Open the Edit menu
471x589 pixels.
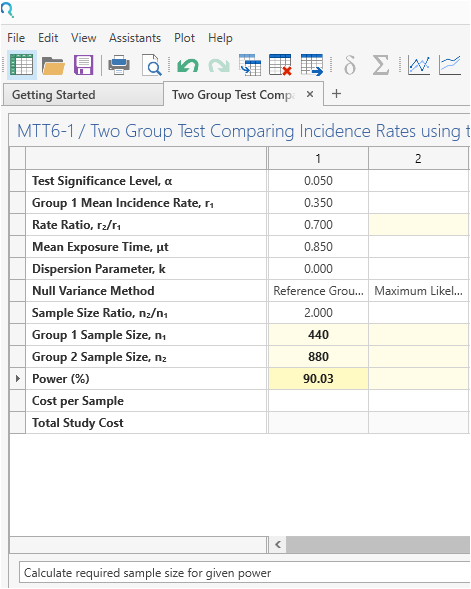(48, 38)
